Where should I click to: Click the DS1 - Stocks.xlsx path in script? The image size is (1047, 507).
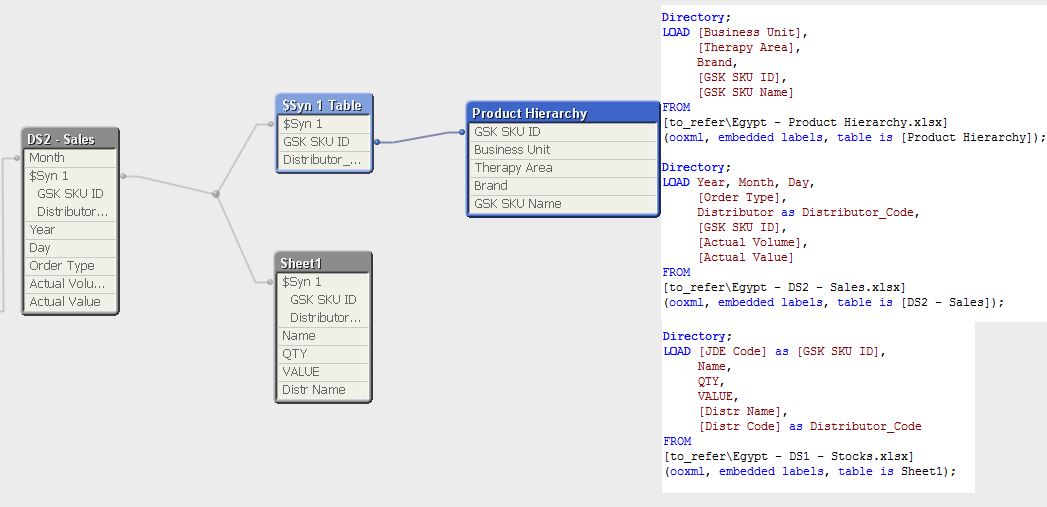tap(787, 457)
